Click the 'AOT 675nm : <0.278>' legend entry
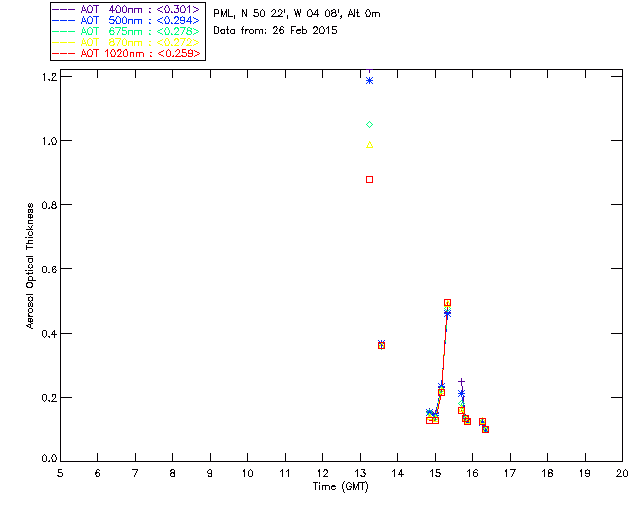This screenshot has width=640, height=512. (126, 31)
